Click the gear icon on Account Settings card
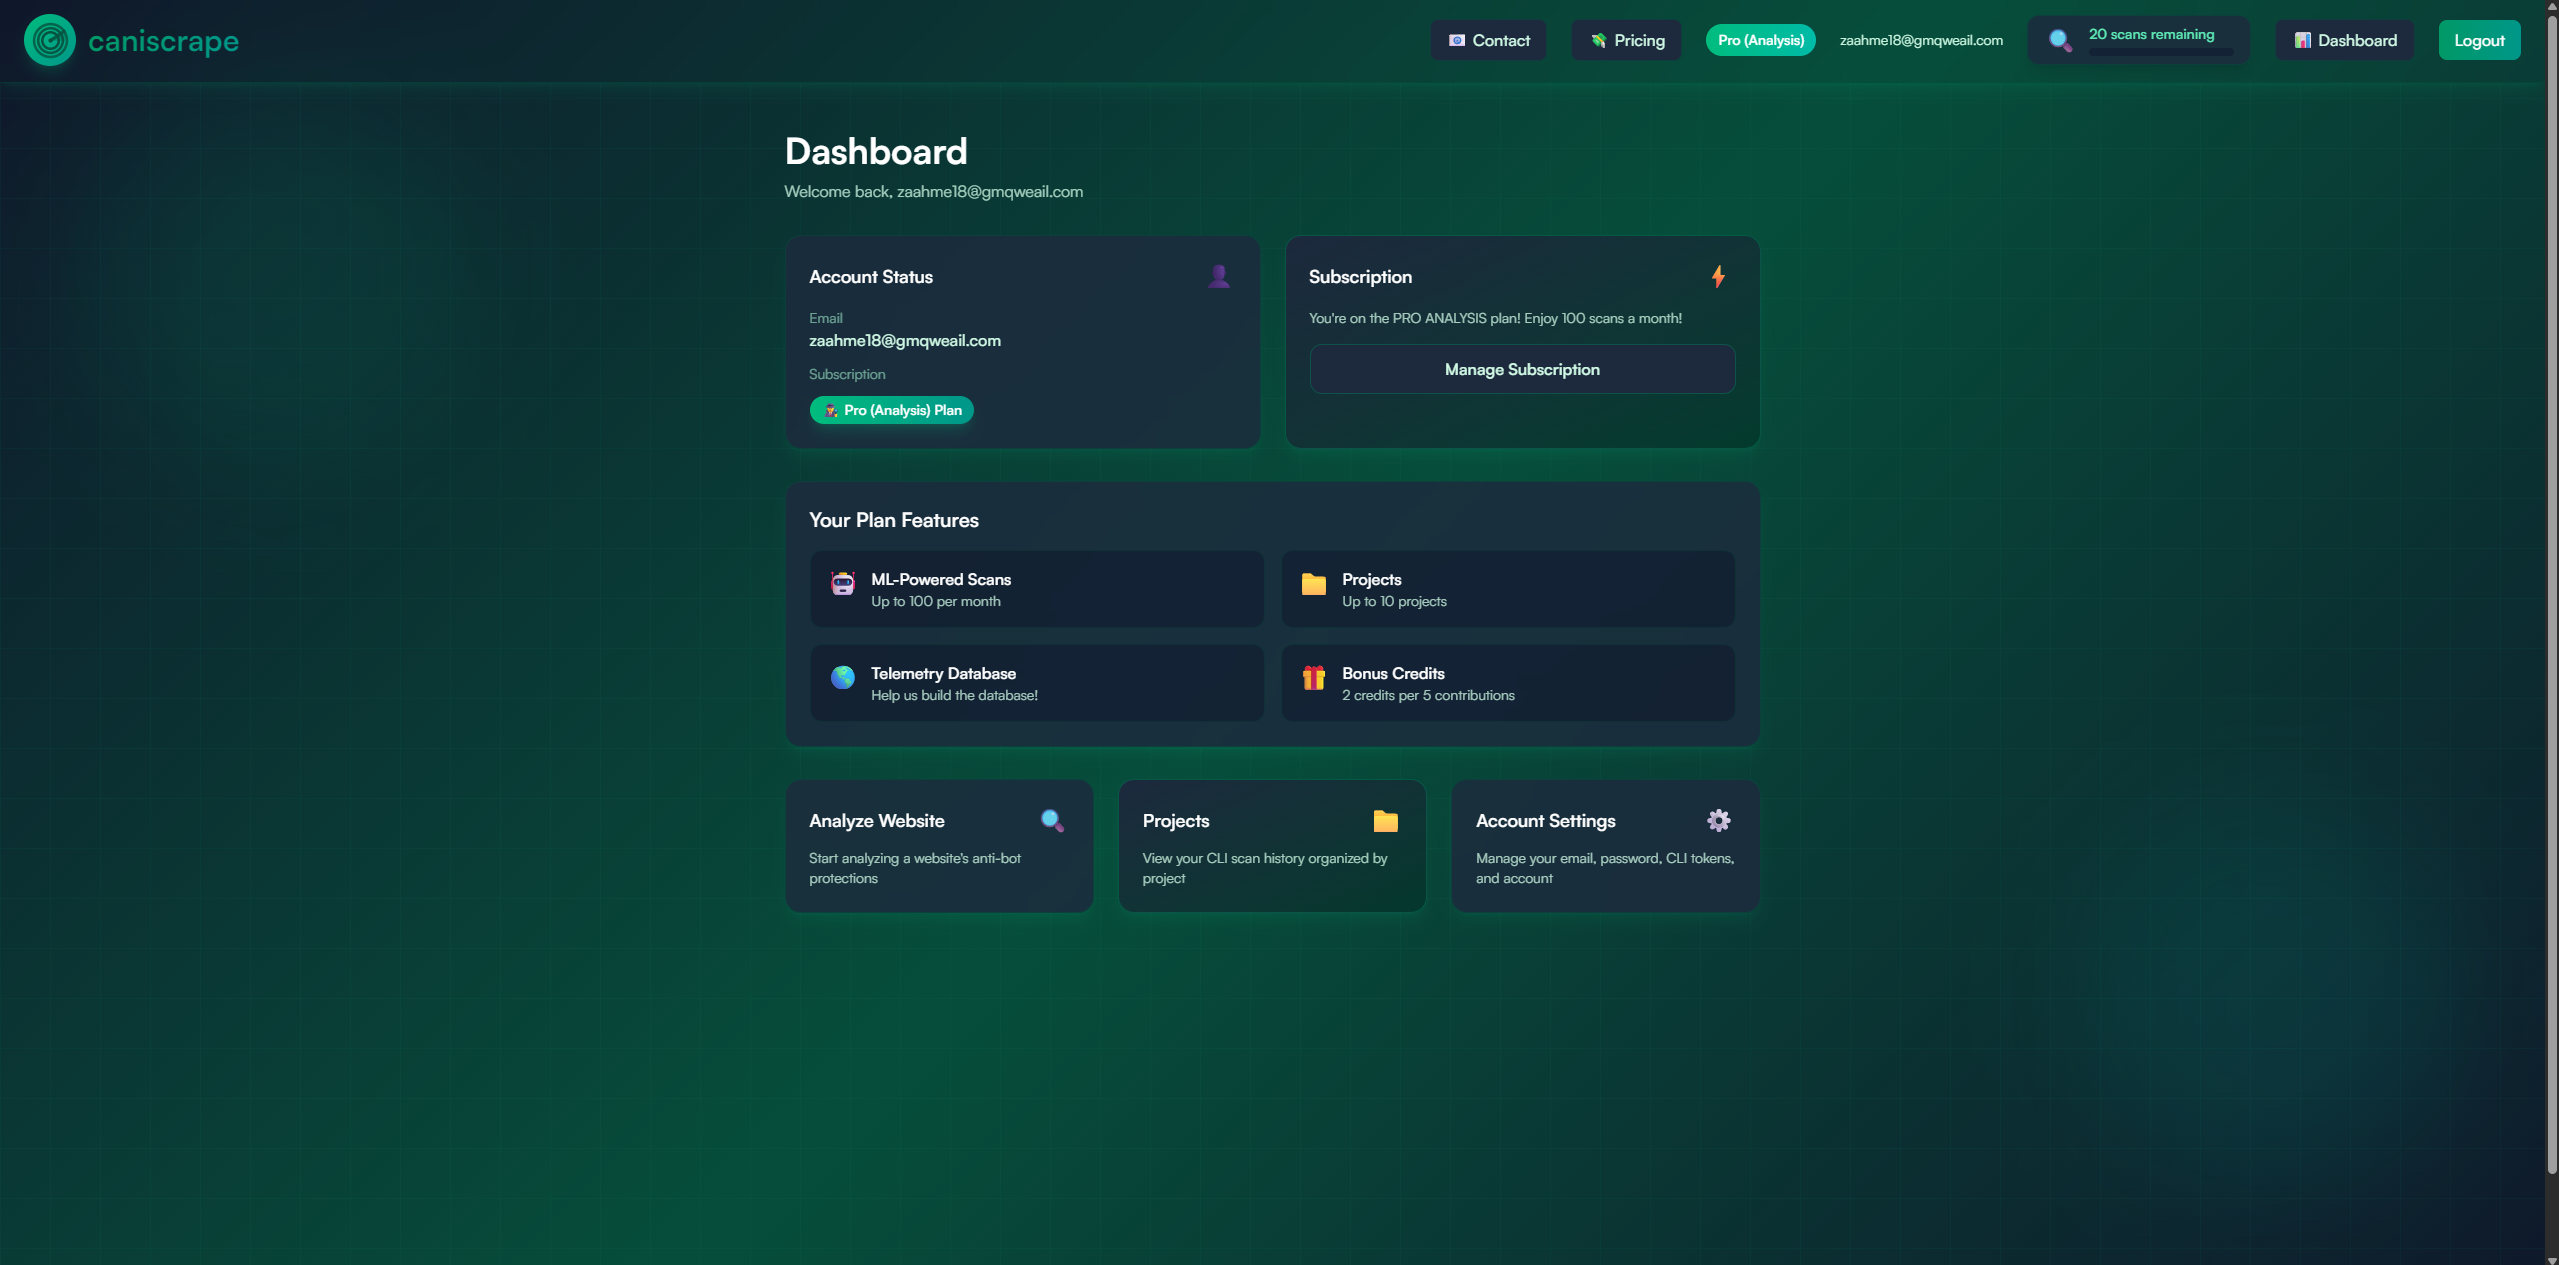This screenshot has width=2559, height=1265. pos(1718,820)
